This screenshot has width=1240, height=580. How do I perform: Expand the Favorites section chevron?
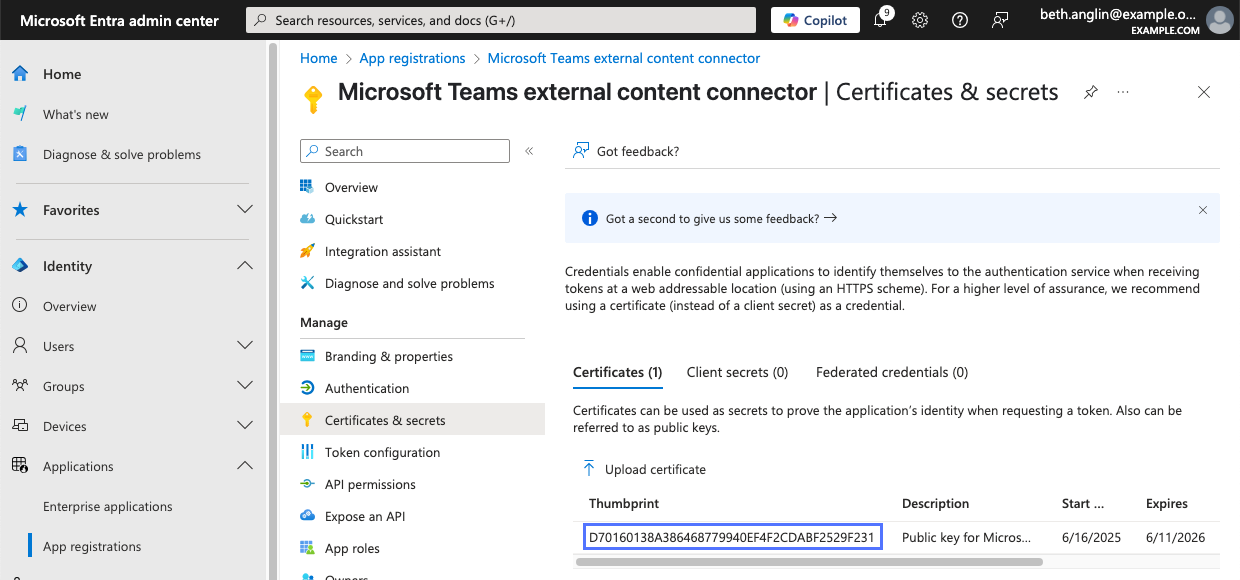tap(244, 210)
